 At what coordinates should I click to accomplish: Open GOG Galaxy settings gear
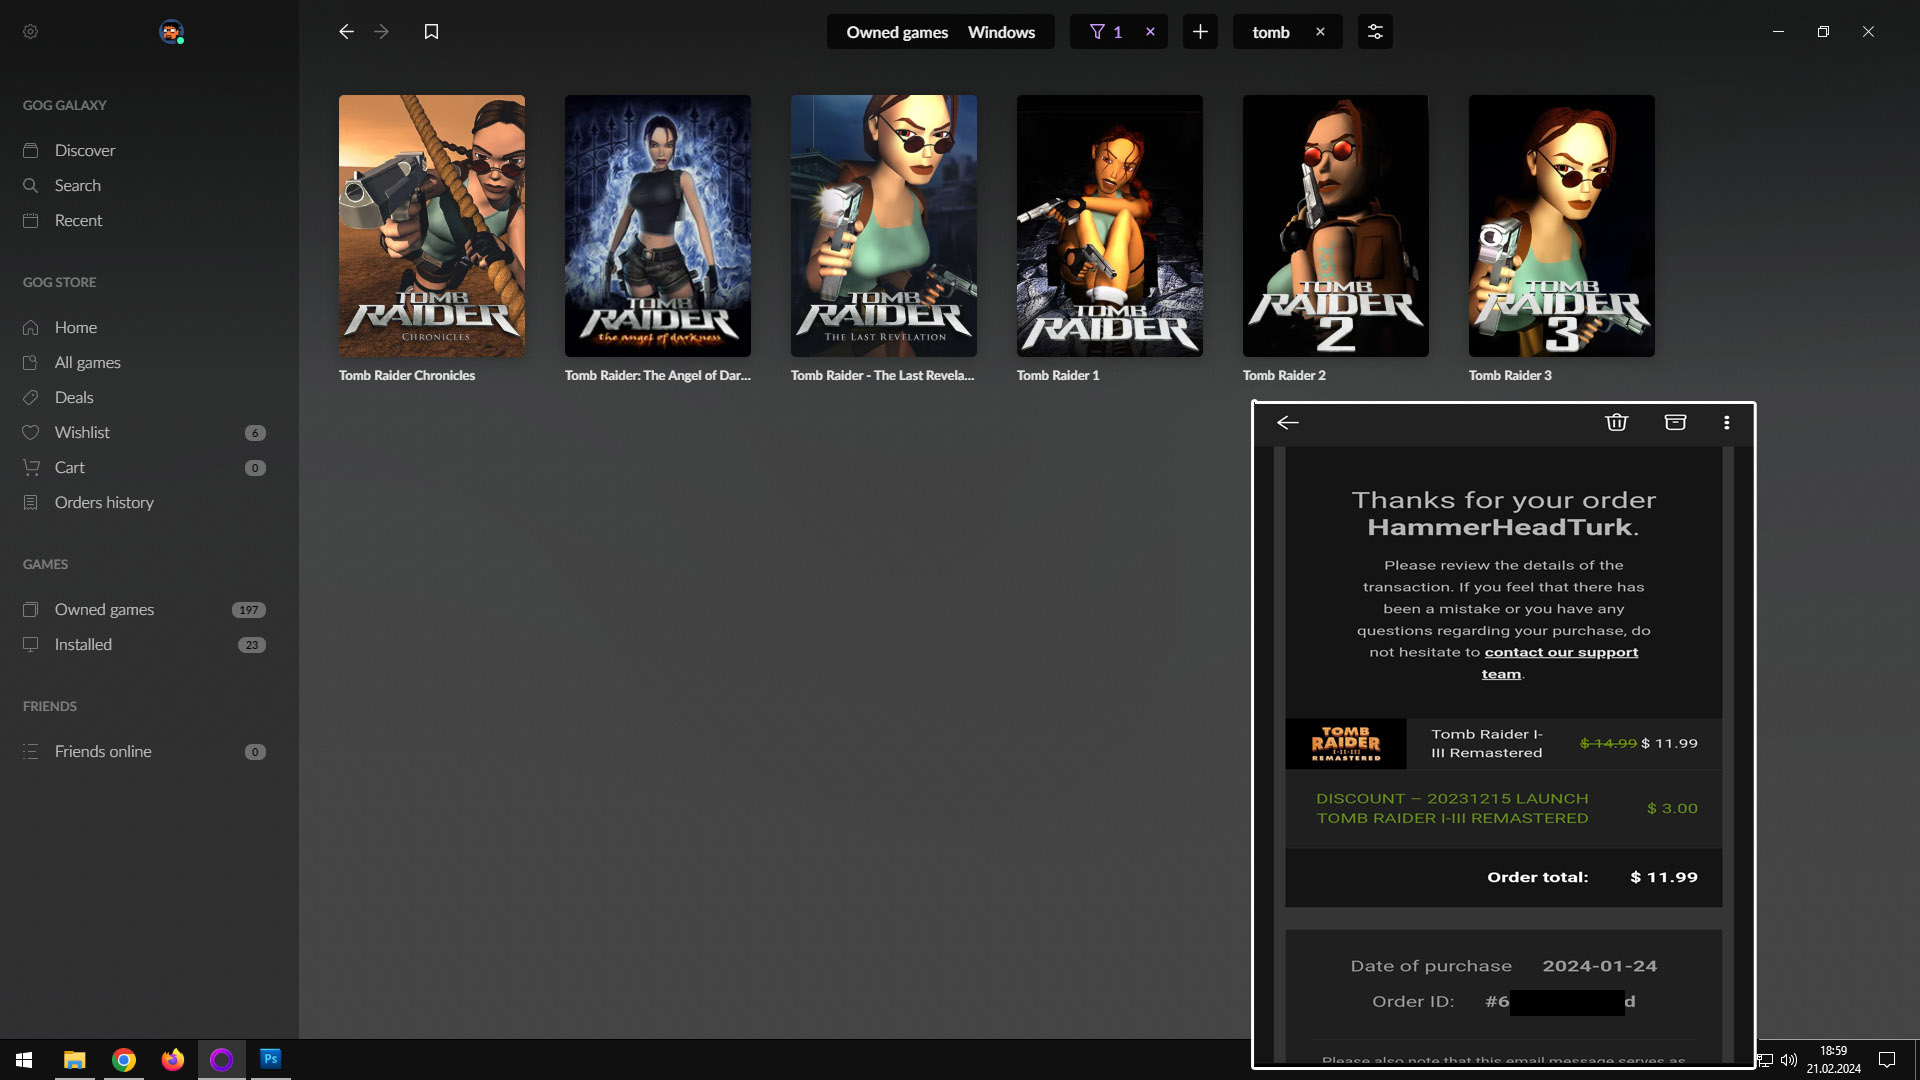click(x=30, y=32)
